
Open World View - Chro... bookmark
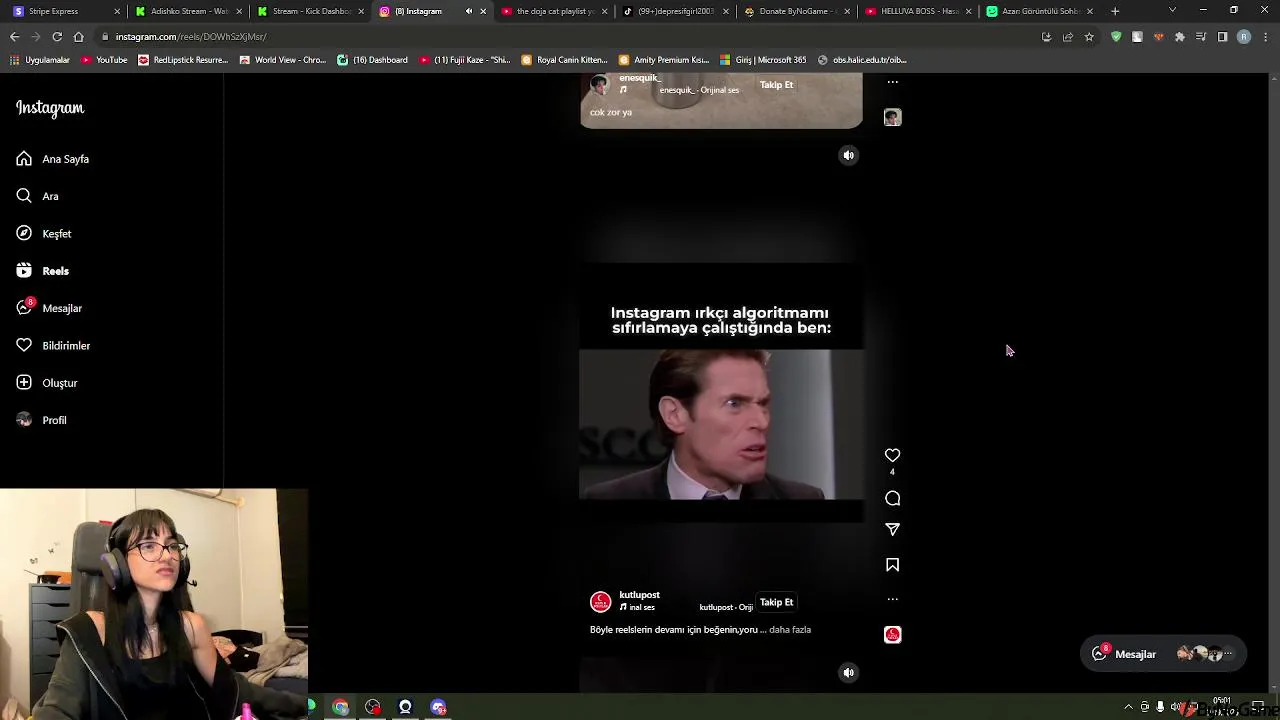pyautogui.click(x=283, y=60)
